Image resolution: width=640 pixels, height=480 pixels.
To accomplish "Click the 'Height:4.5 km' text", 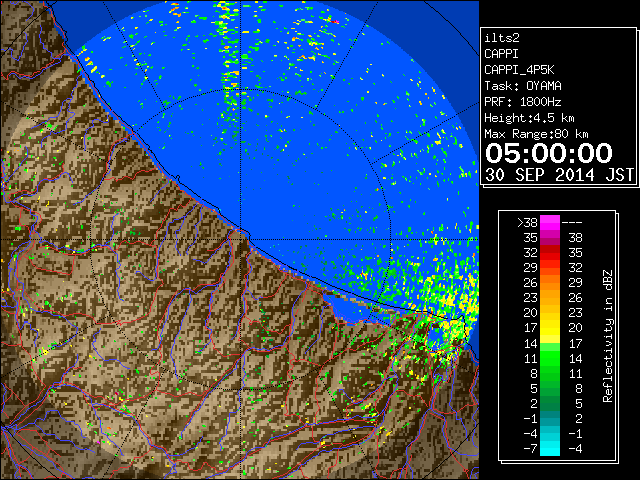I will click(529, 118).
